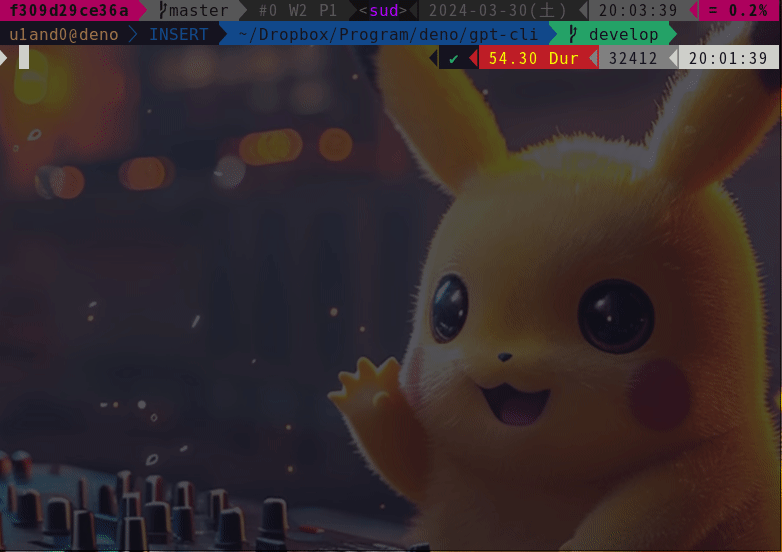782x552 pixels.
Task: Select the sud window tab
Action: 384,10
